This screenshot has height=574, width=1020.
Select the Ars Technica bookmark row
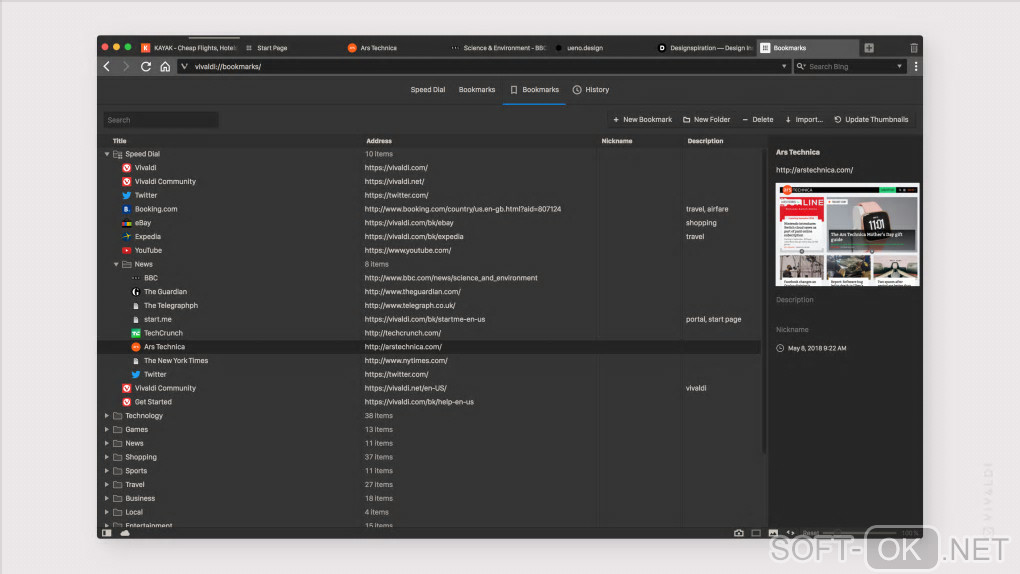click(429, 347)
